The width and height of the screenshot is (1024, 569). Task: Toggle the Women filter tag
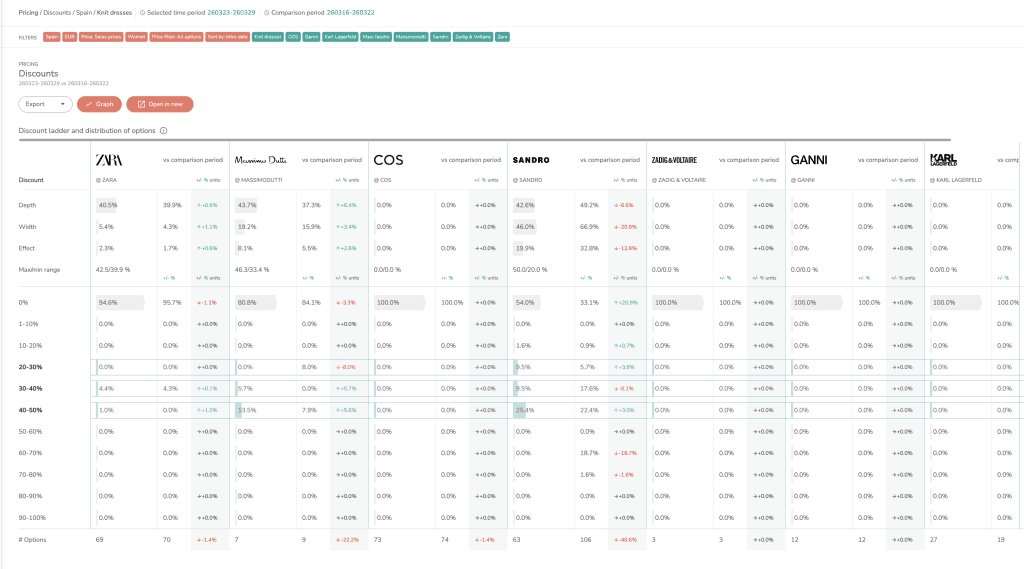point(136,36)
